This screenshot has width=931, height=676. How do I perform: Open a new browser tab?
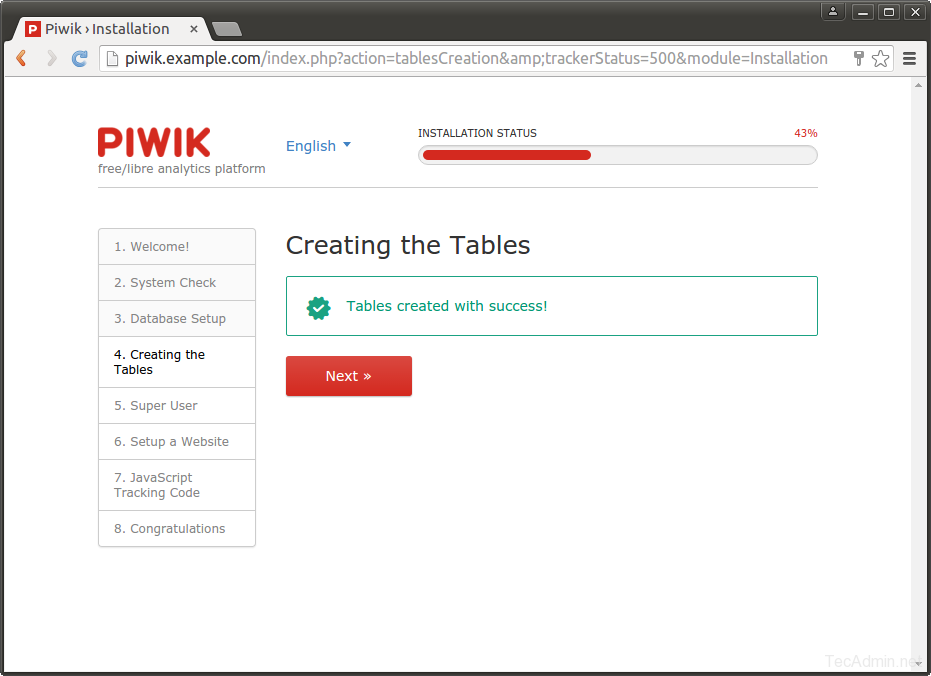[x=227, y=29]
